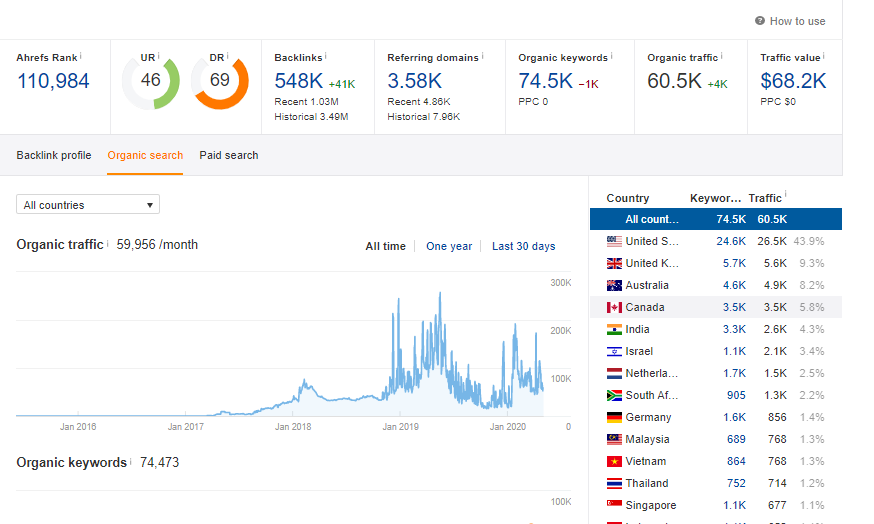Click the info icon next to Backlinks
This screenshot has width=874, height=524.
[326, 56]
